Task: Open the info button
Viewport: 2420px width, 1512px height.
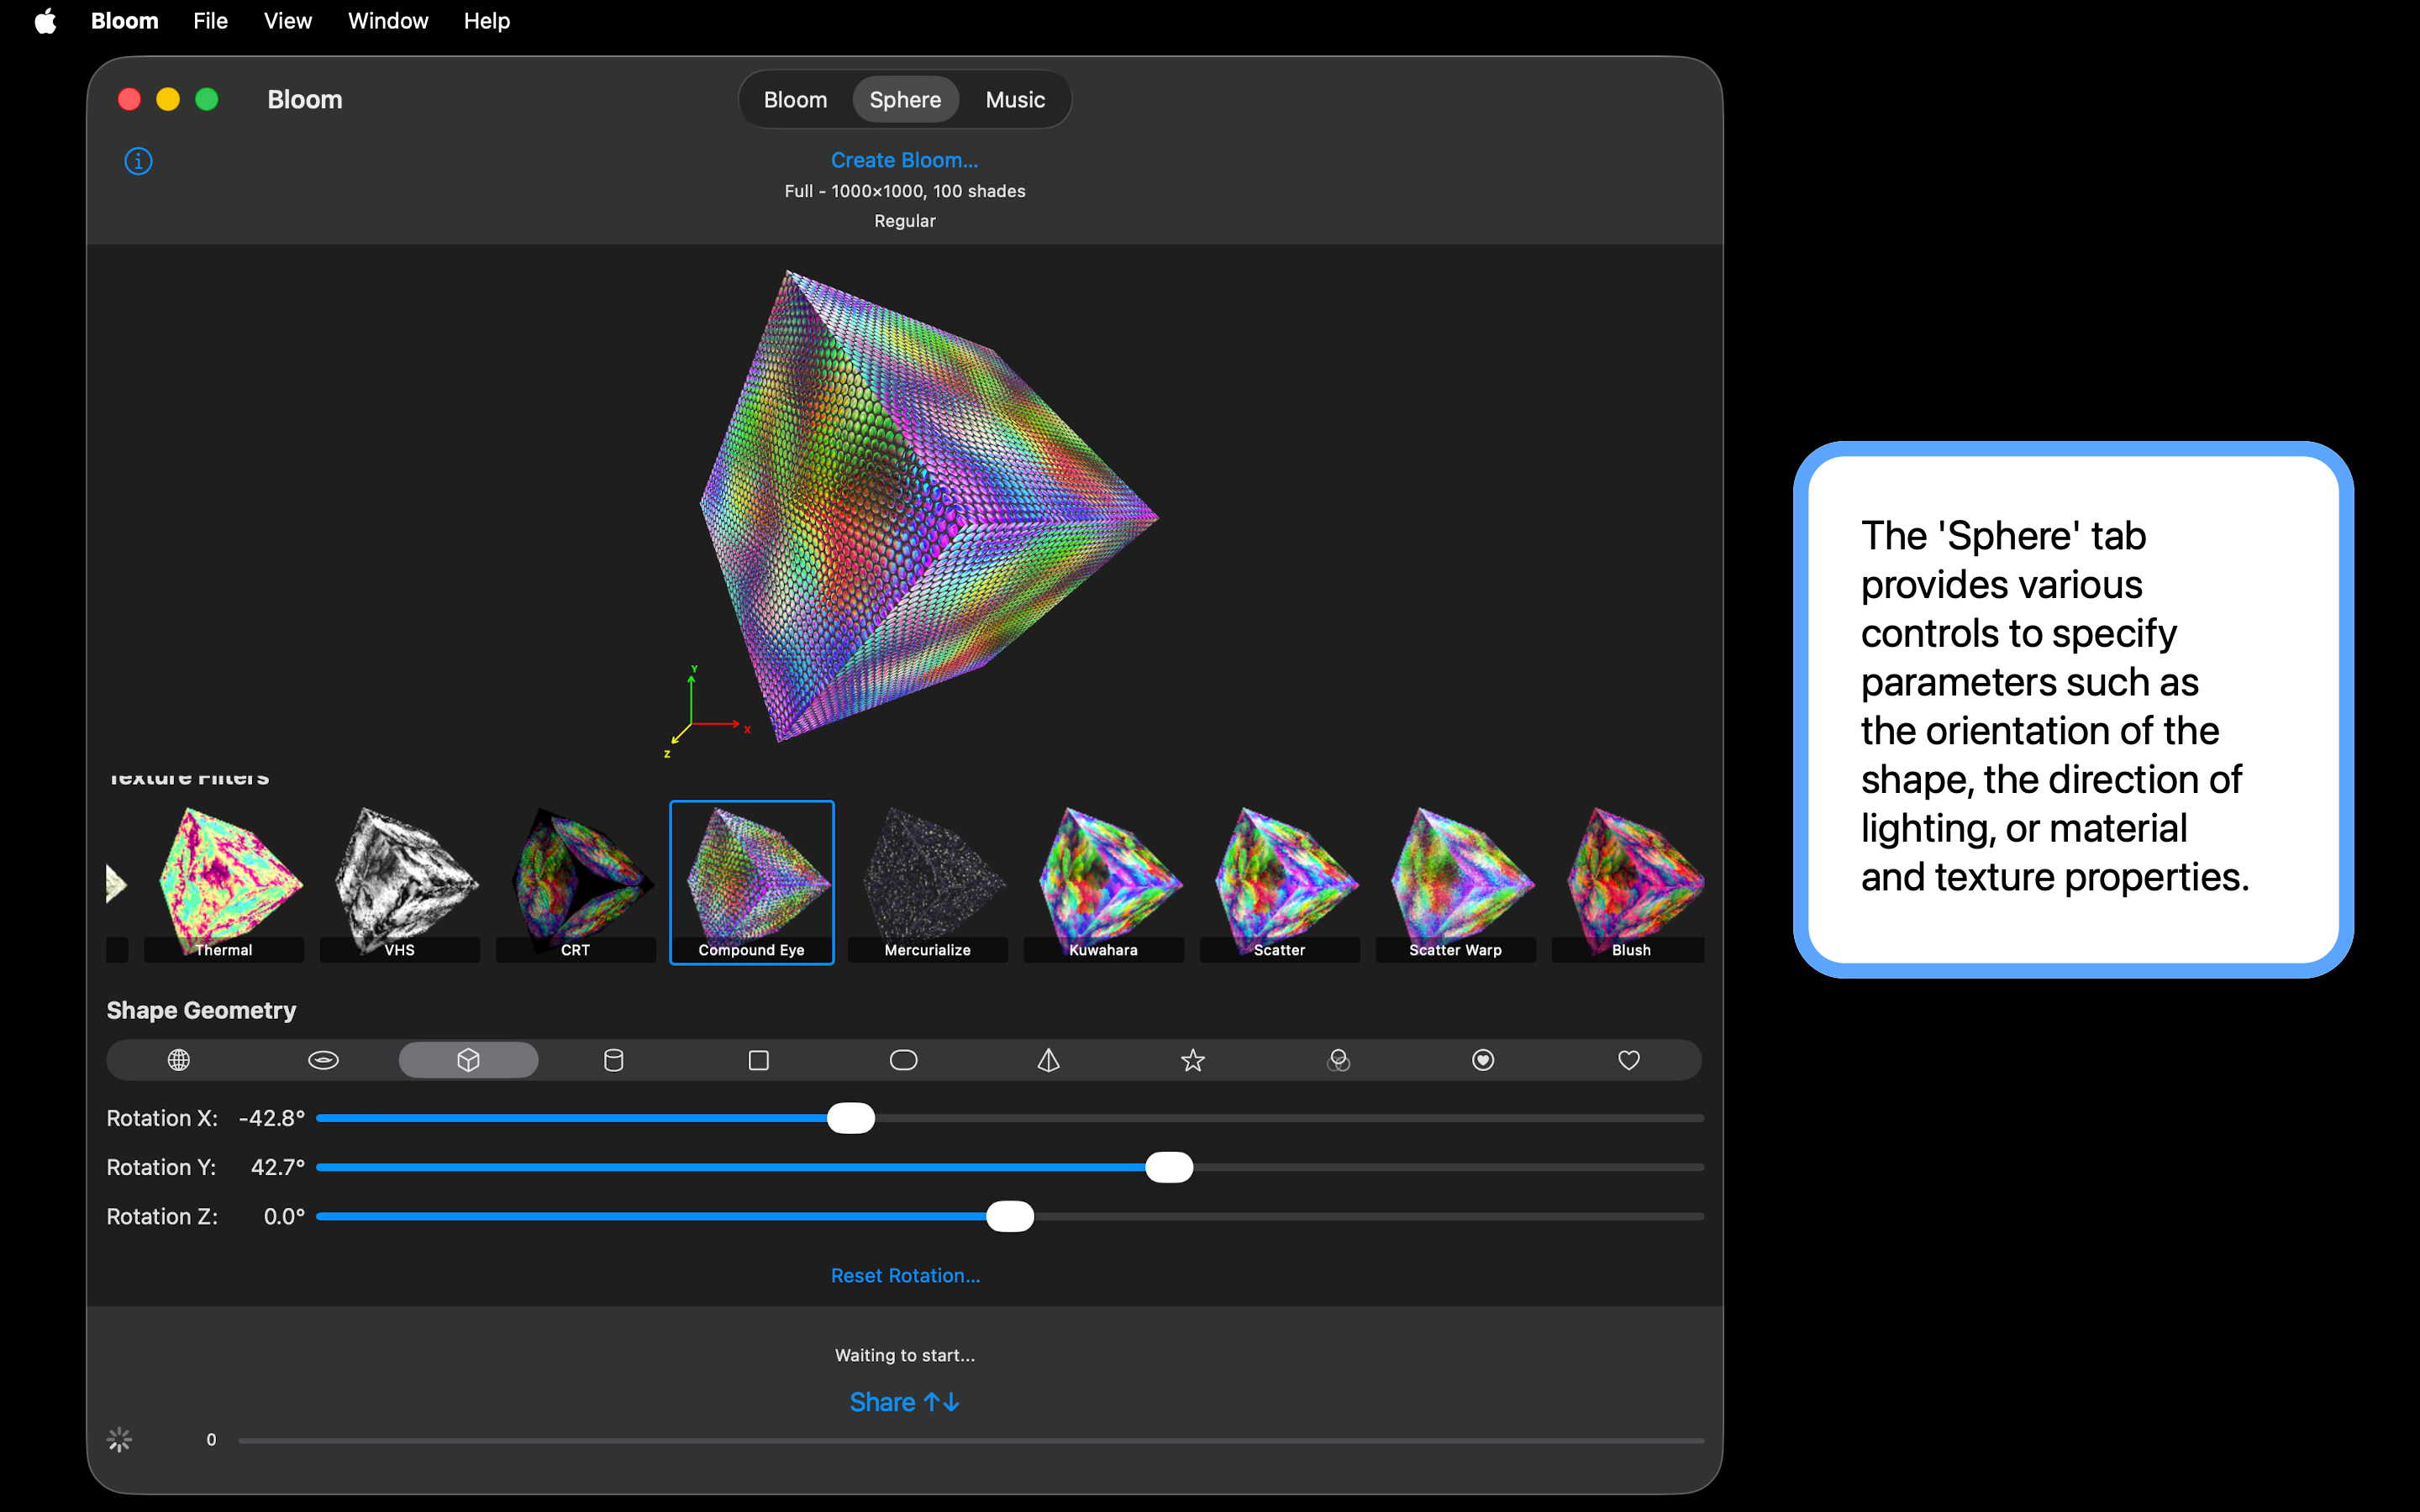Action: pos(138,161)
